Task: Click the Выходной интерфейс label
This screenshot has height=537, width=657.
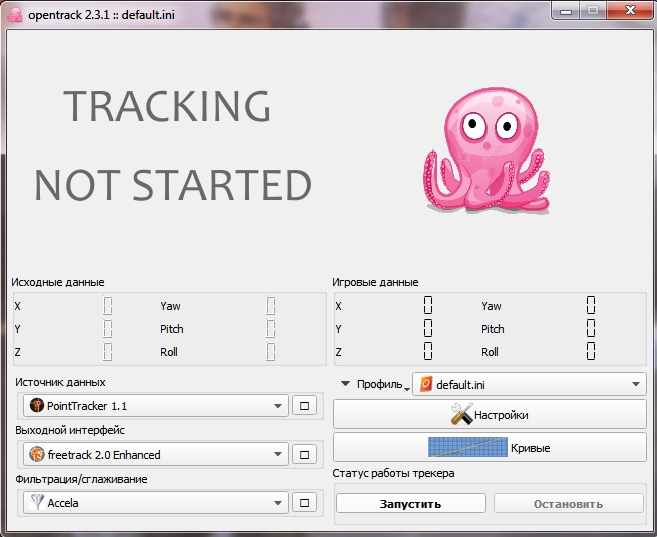Action: point(70,430)
